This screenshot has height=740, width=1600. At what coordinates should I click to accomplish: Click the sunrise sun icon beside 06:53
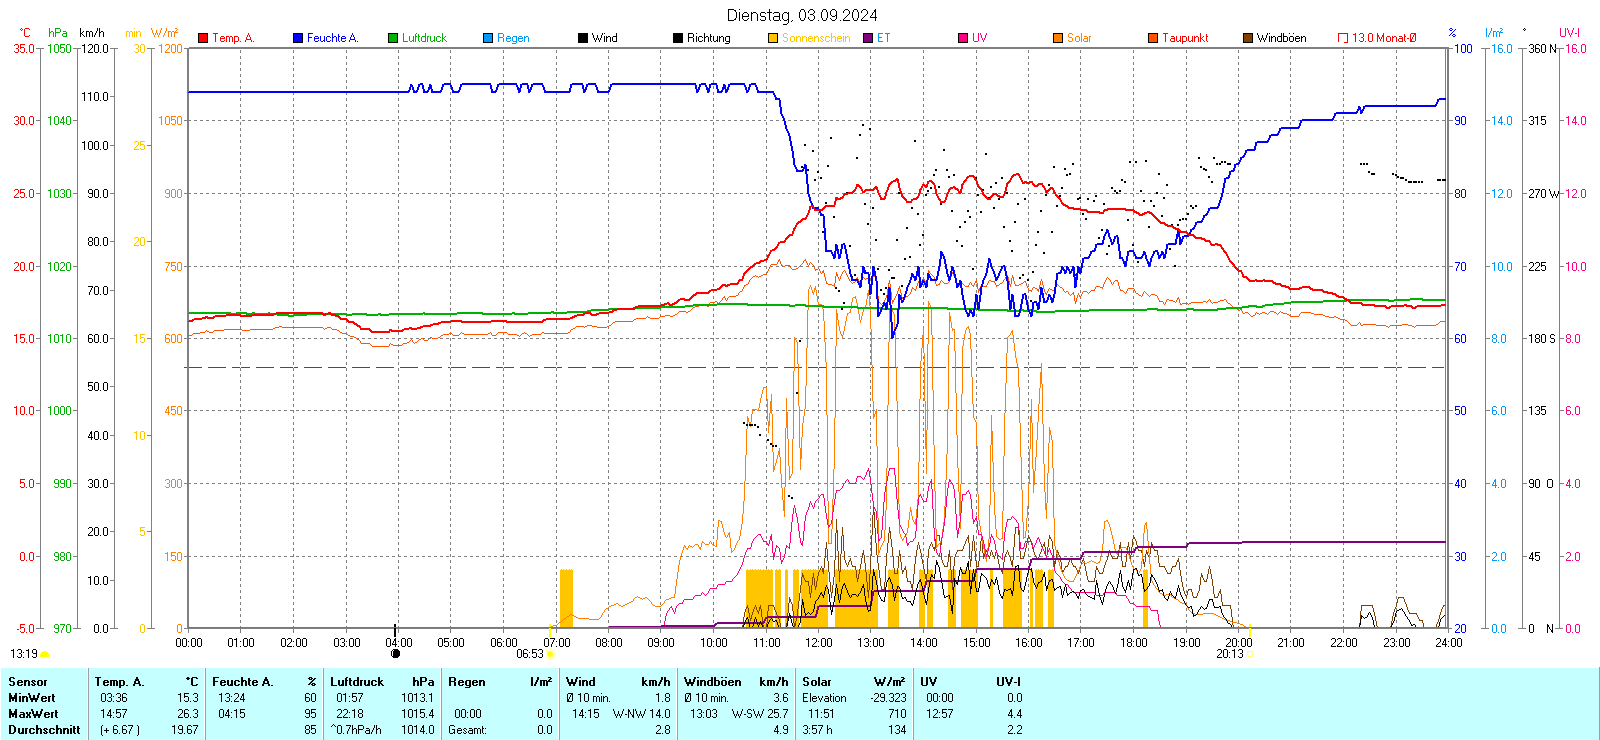(550, 654)
